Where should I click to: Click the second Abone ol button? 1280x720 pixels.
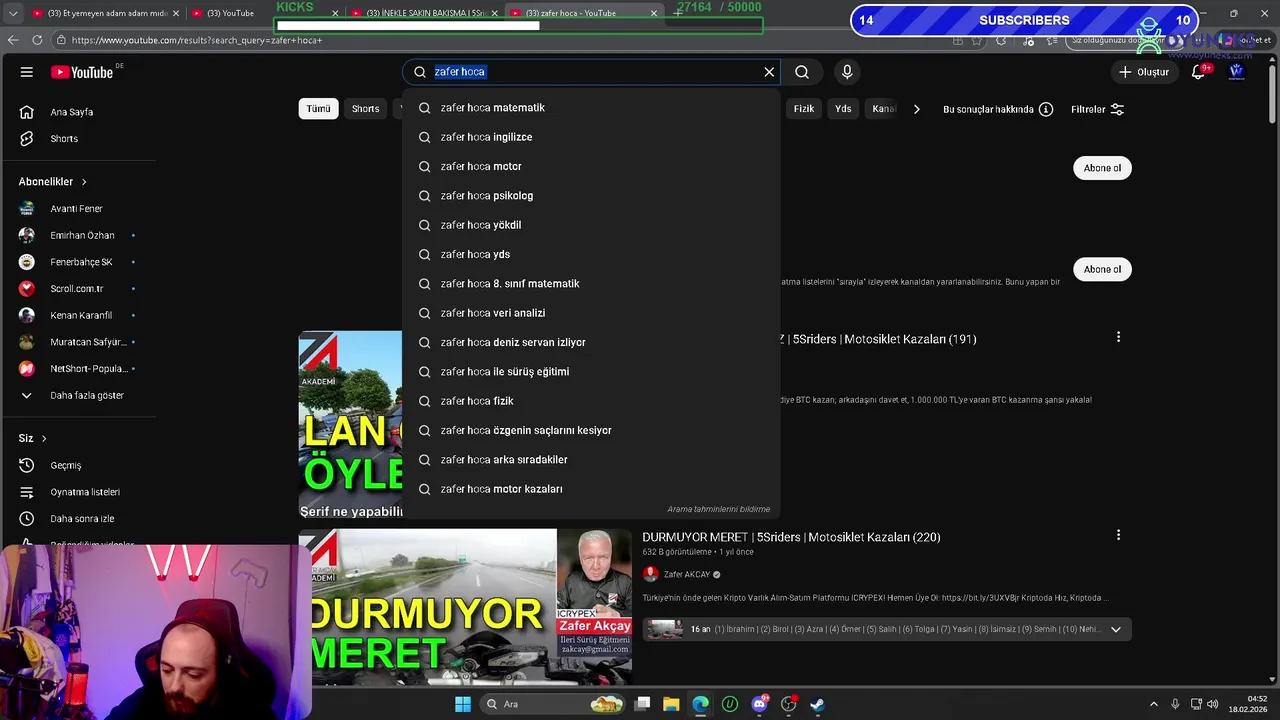[x=1102, y=269]
